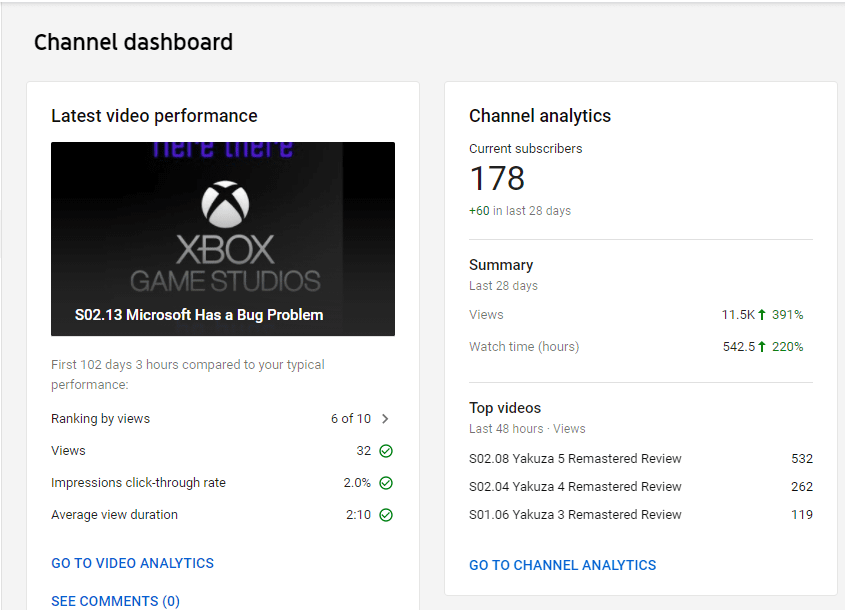Click the Ranking by views row label

[x=100, y=419]
